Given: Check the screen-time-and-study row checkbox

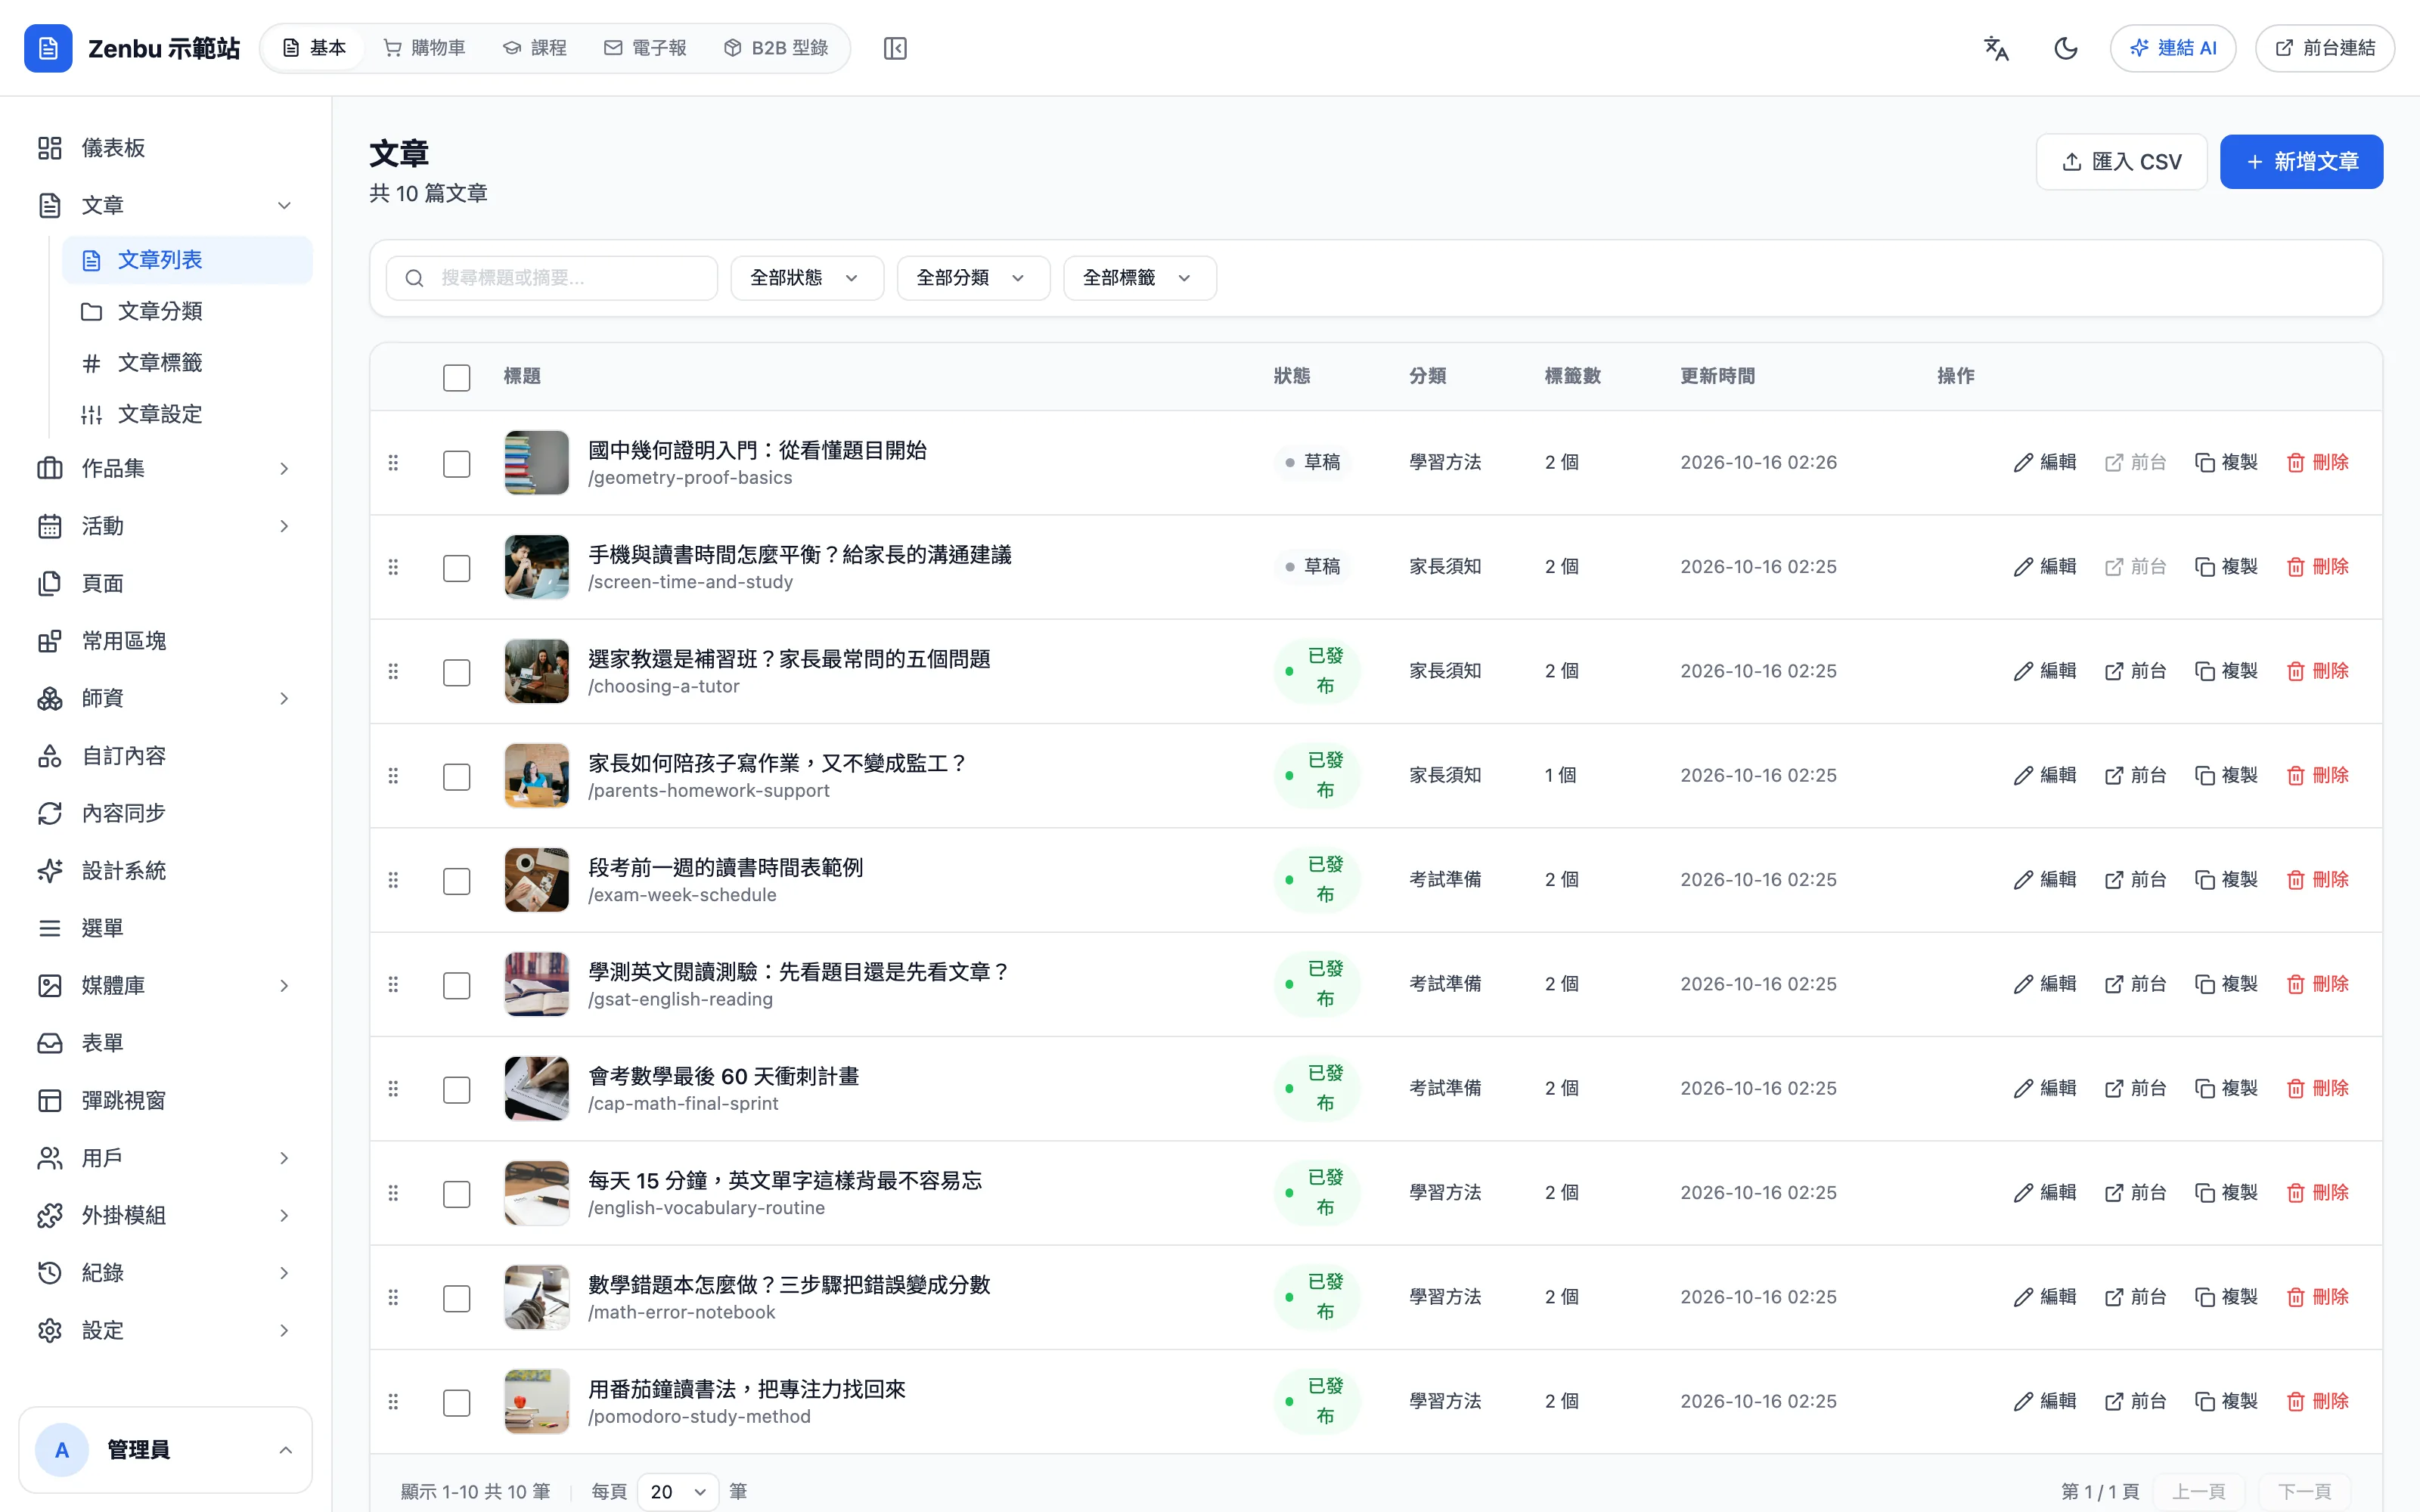Looking at the screenshot, I should point(457,568).
